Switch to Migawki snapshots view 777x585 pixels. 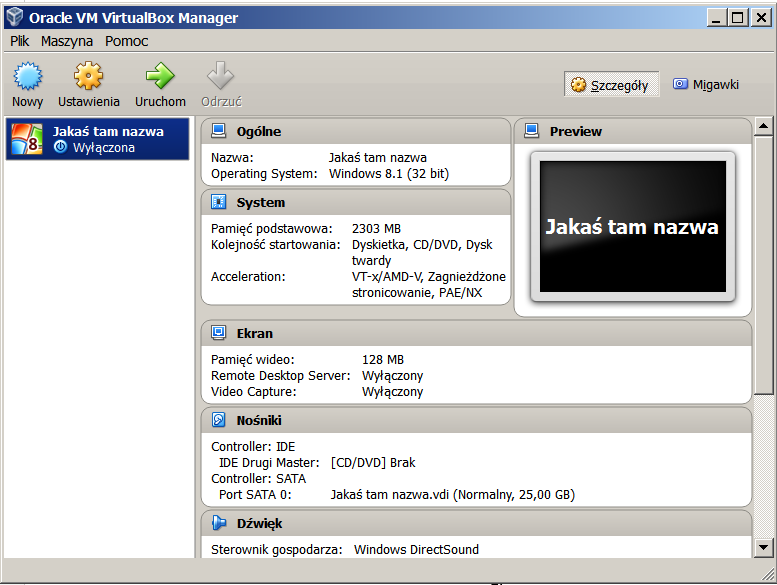pyautogui.click(x=706, y=85)
